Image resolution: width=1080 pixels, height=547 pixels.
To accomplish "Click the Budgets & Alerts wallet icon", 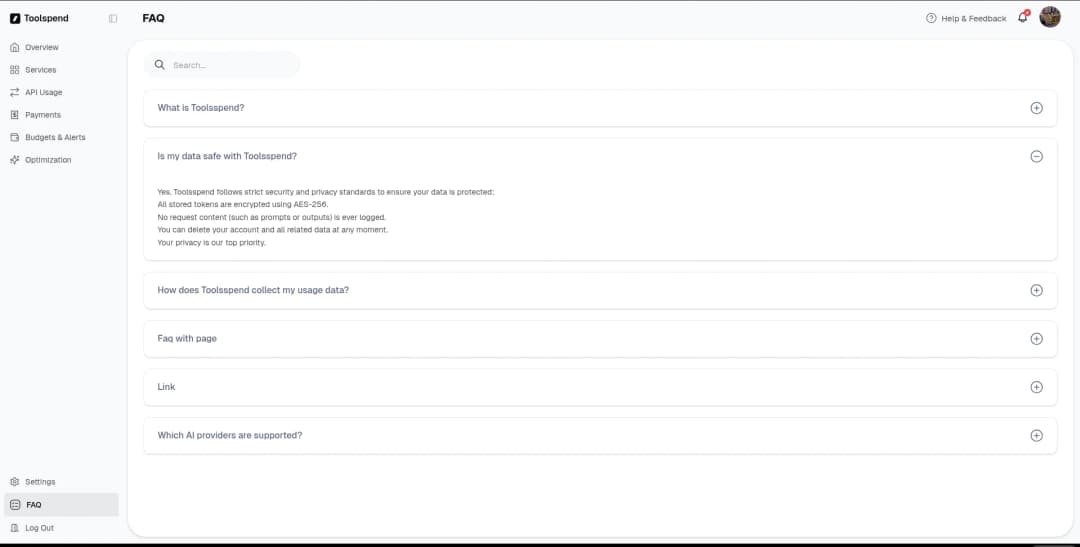I will 14,137.
